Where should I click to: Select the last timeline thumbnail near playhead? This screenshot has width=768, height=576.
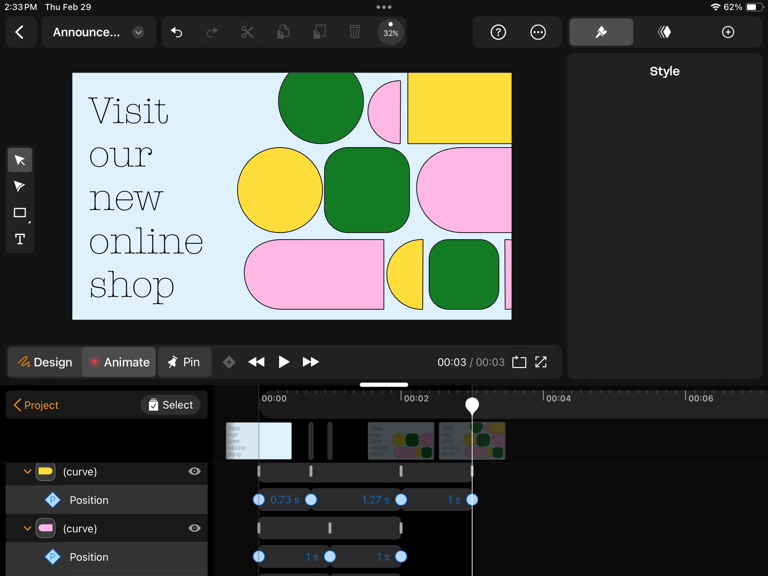(x=472, y=441)
